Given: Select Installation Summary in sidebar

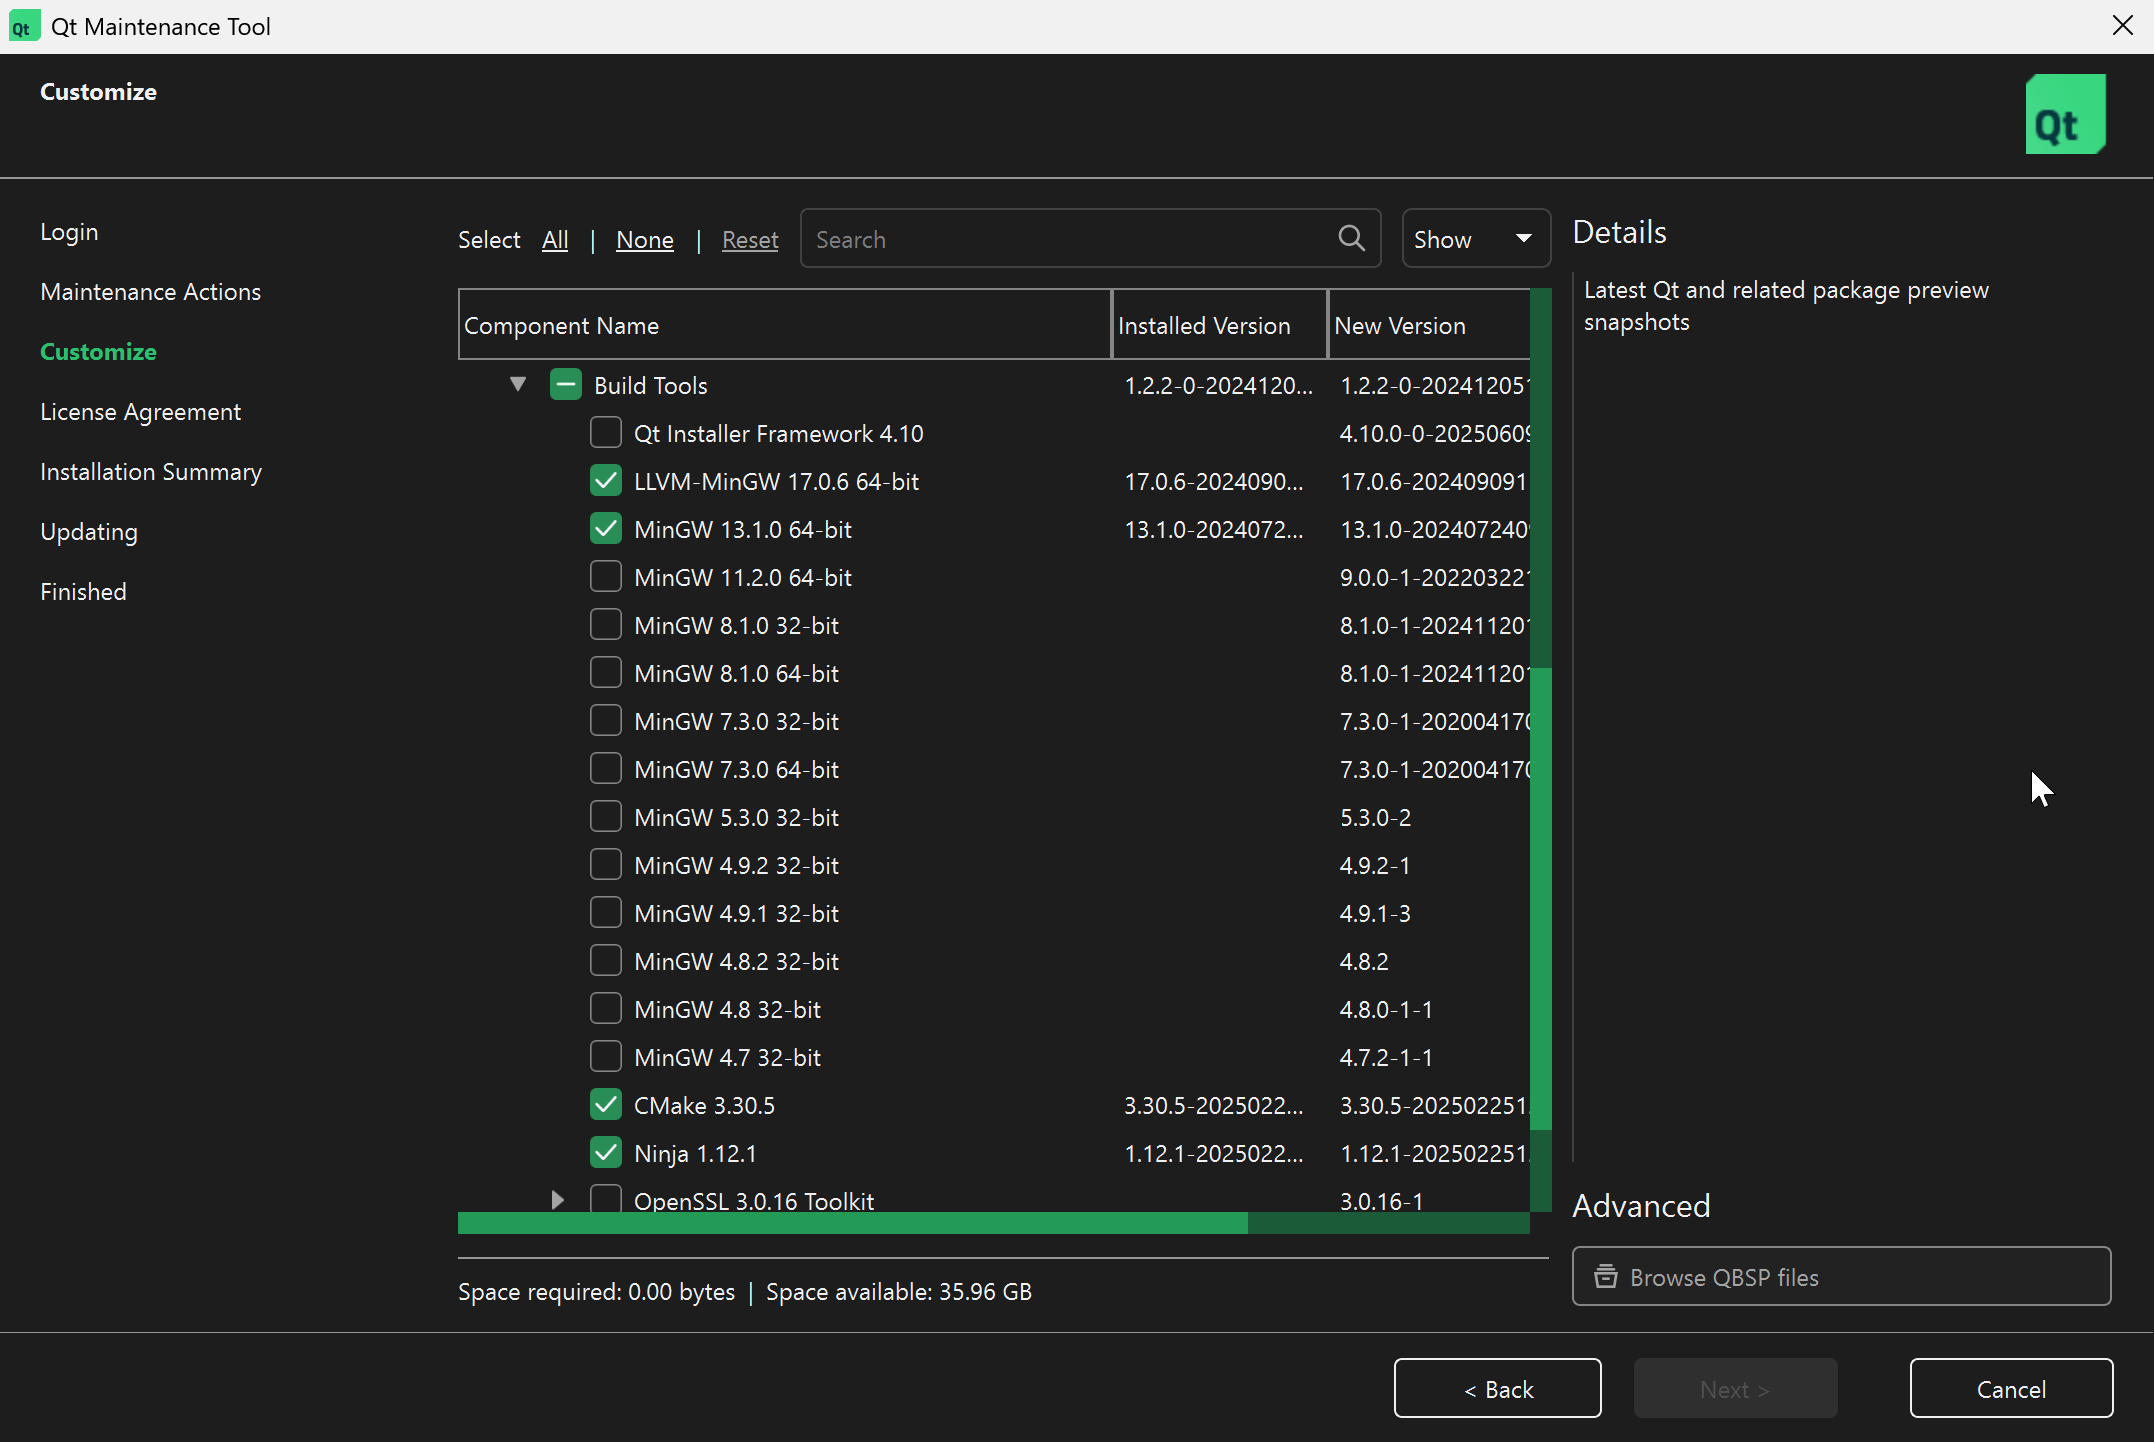Looking at the screenshot, I should (x=150, y=472).
